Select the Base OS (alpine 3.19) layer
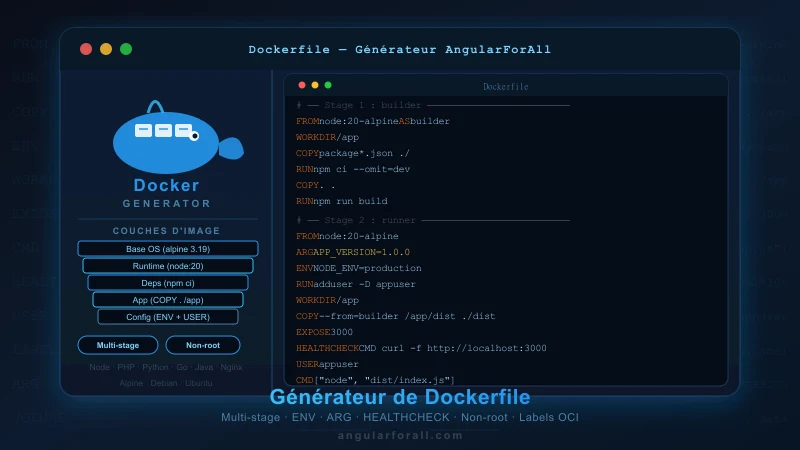 (x=168, y=248)
